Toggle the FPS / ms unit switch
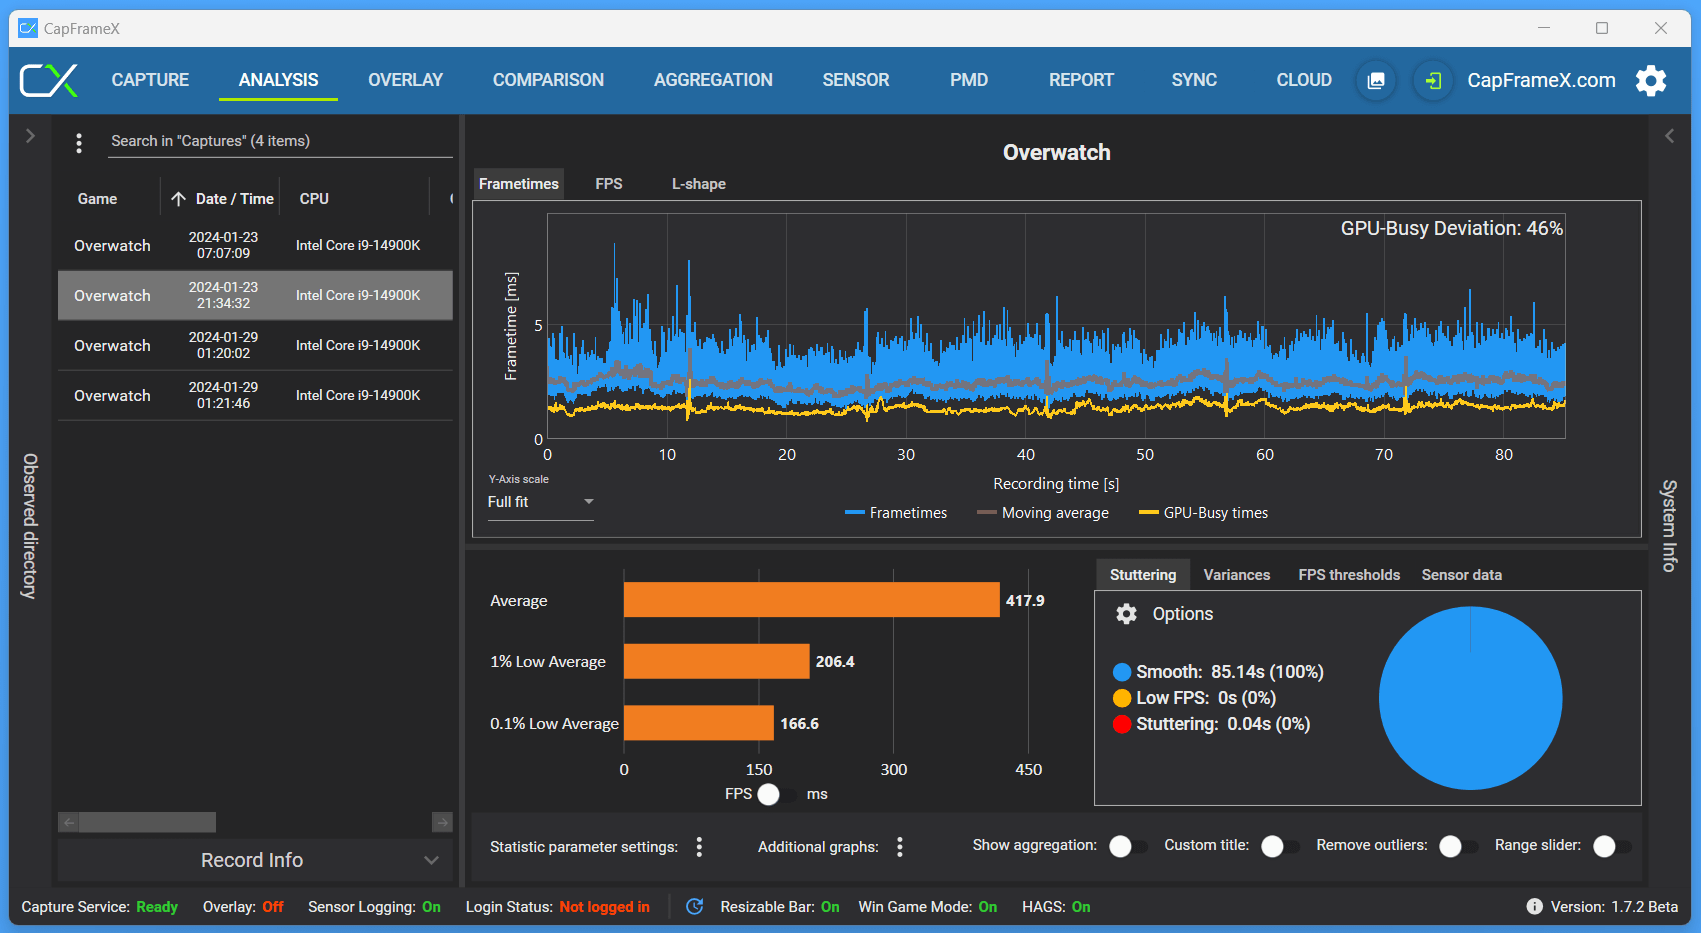Viewport: 1701px width, 933px height. coord(777,794)
